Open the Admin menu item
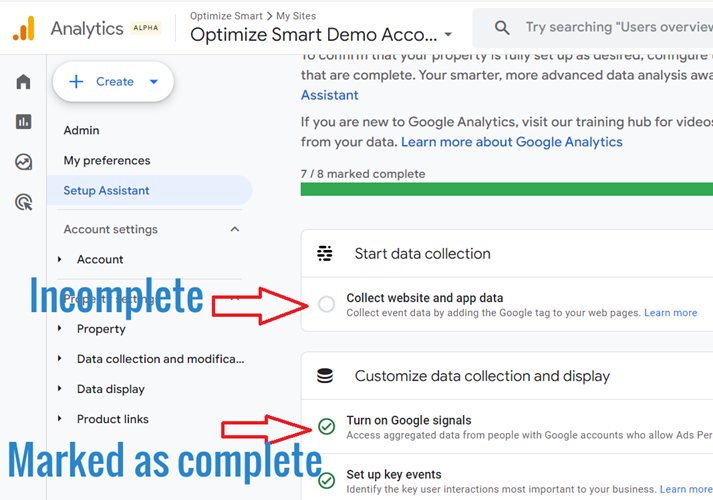 [x=81, y=130]
